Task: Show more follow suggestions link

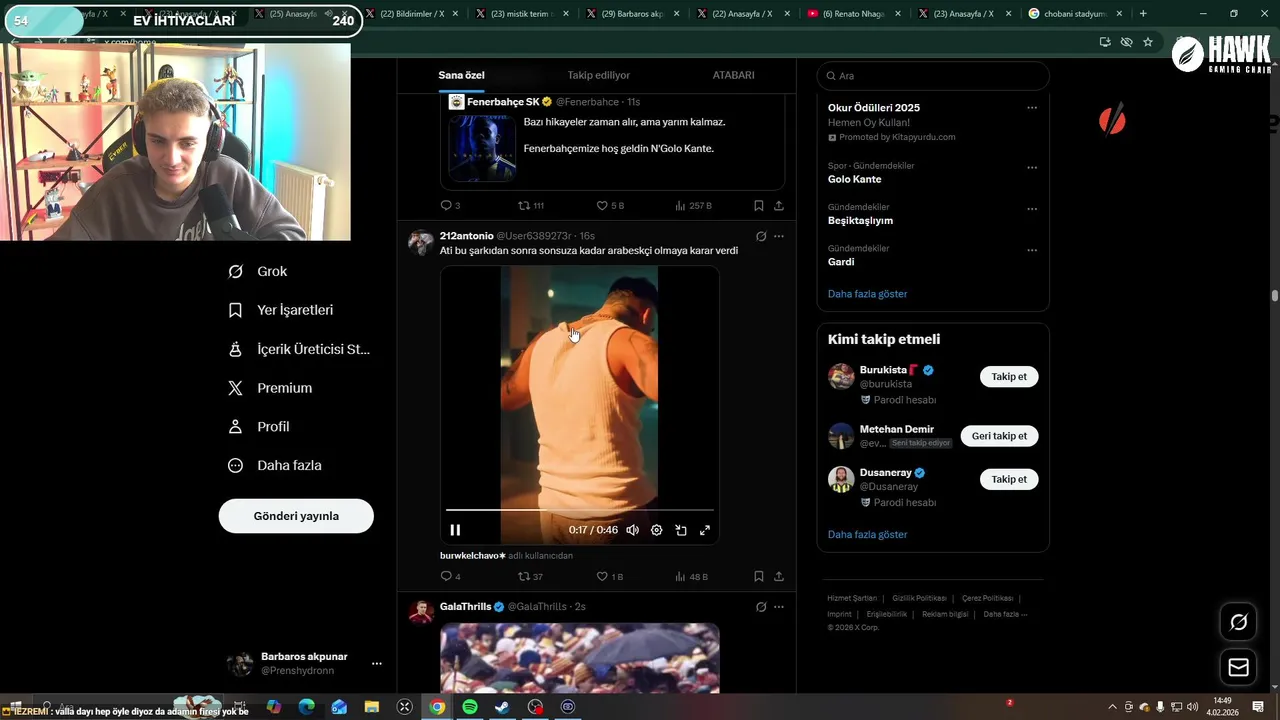Action: (867, 535)
